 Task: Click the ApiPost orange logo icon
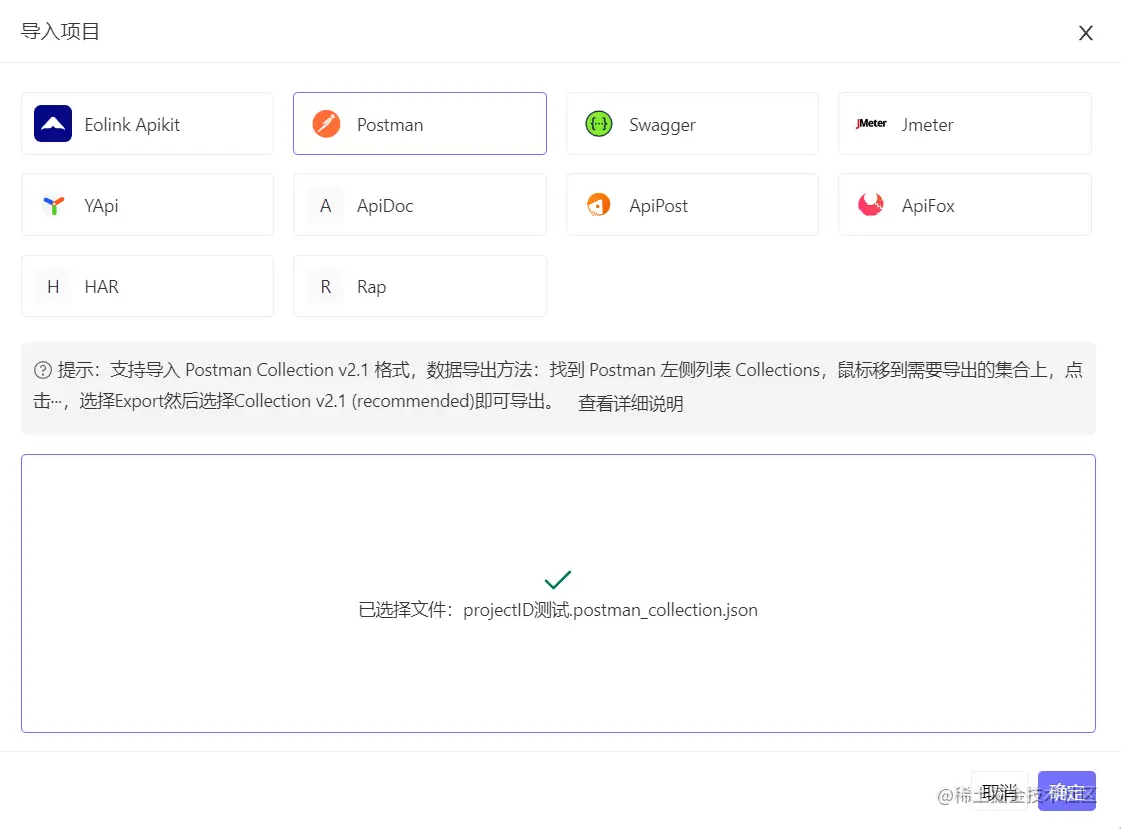tap(598, 205)
